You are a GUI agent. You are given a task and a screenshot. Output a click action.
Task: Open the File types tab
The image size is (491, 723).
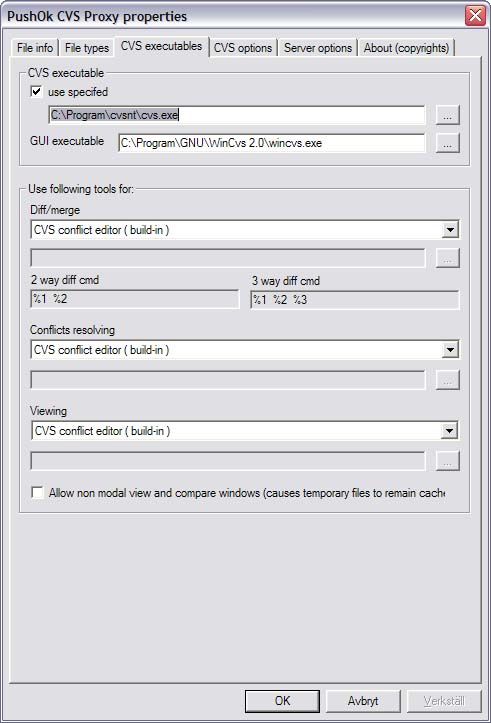point(87,47)
